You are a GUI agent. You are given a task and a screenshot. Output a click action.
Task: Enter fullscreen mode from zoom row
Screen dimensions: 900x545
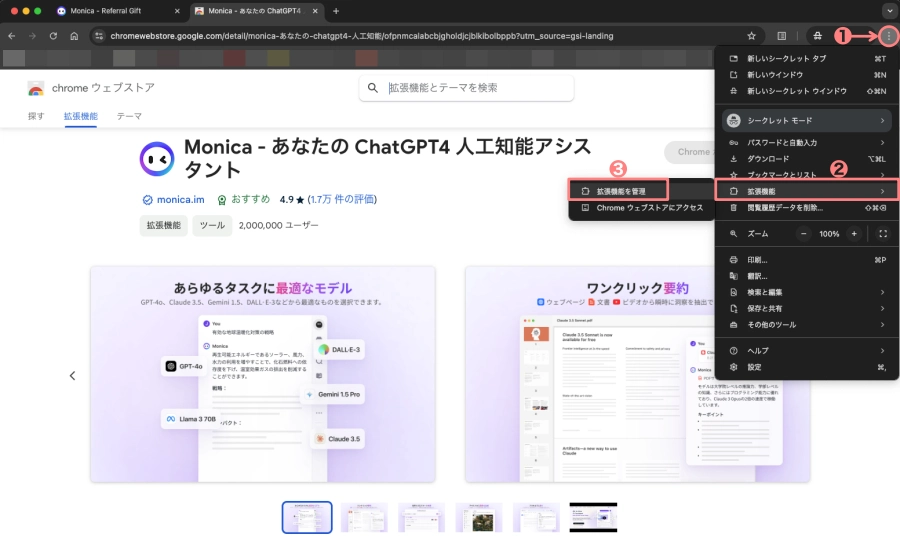coord(882,233)
